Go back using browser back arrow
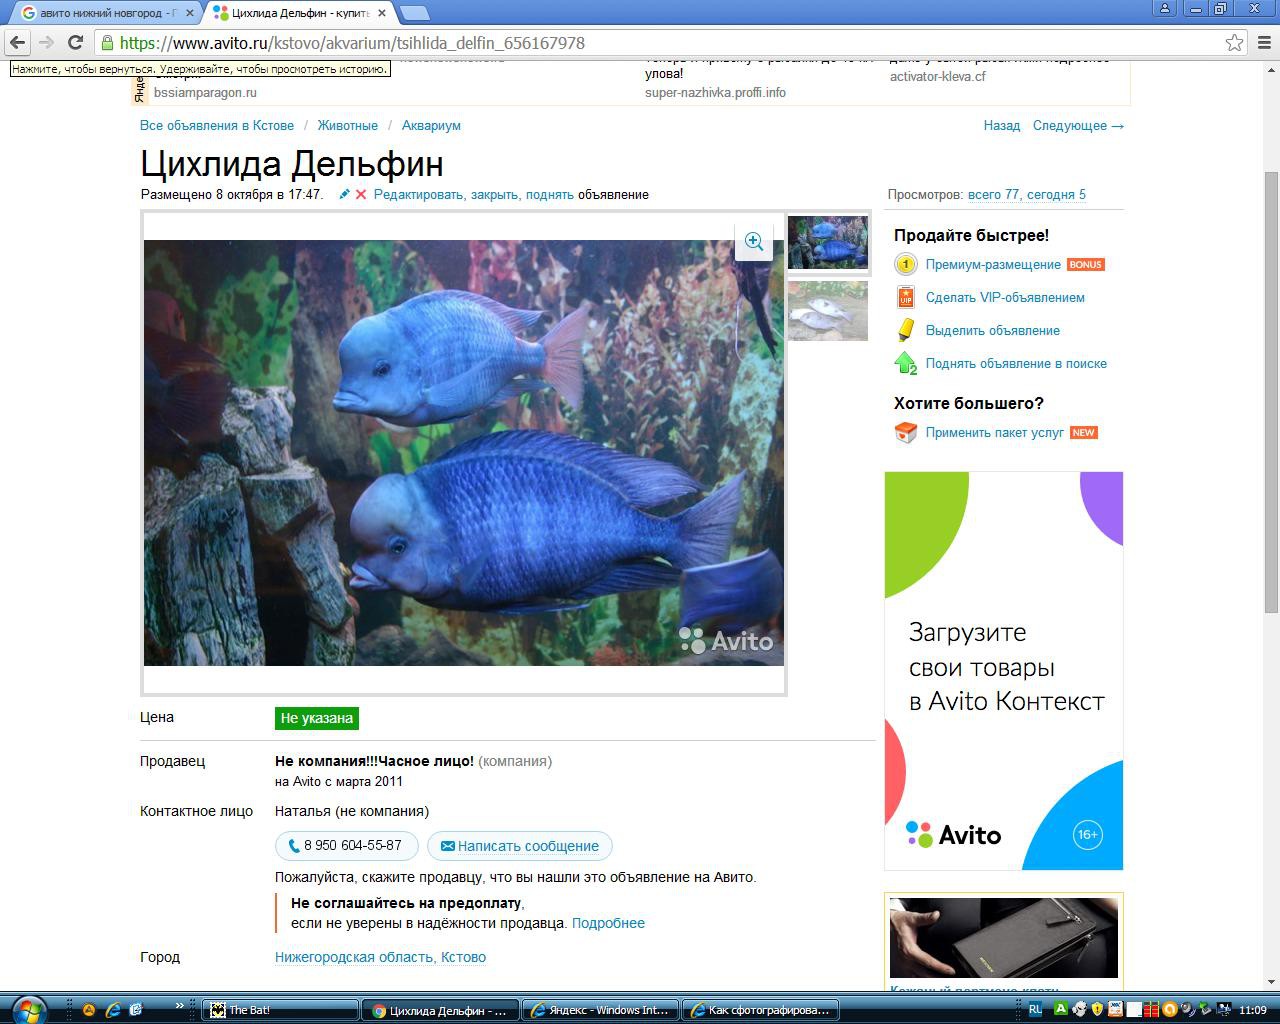Image resolution: width=1280 pixels, height=1024 pixels. pyautogui.click(x=17, y=42)
